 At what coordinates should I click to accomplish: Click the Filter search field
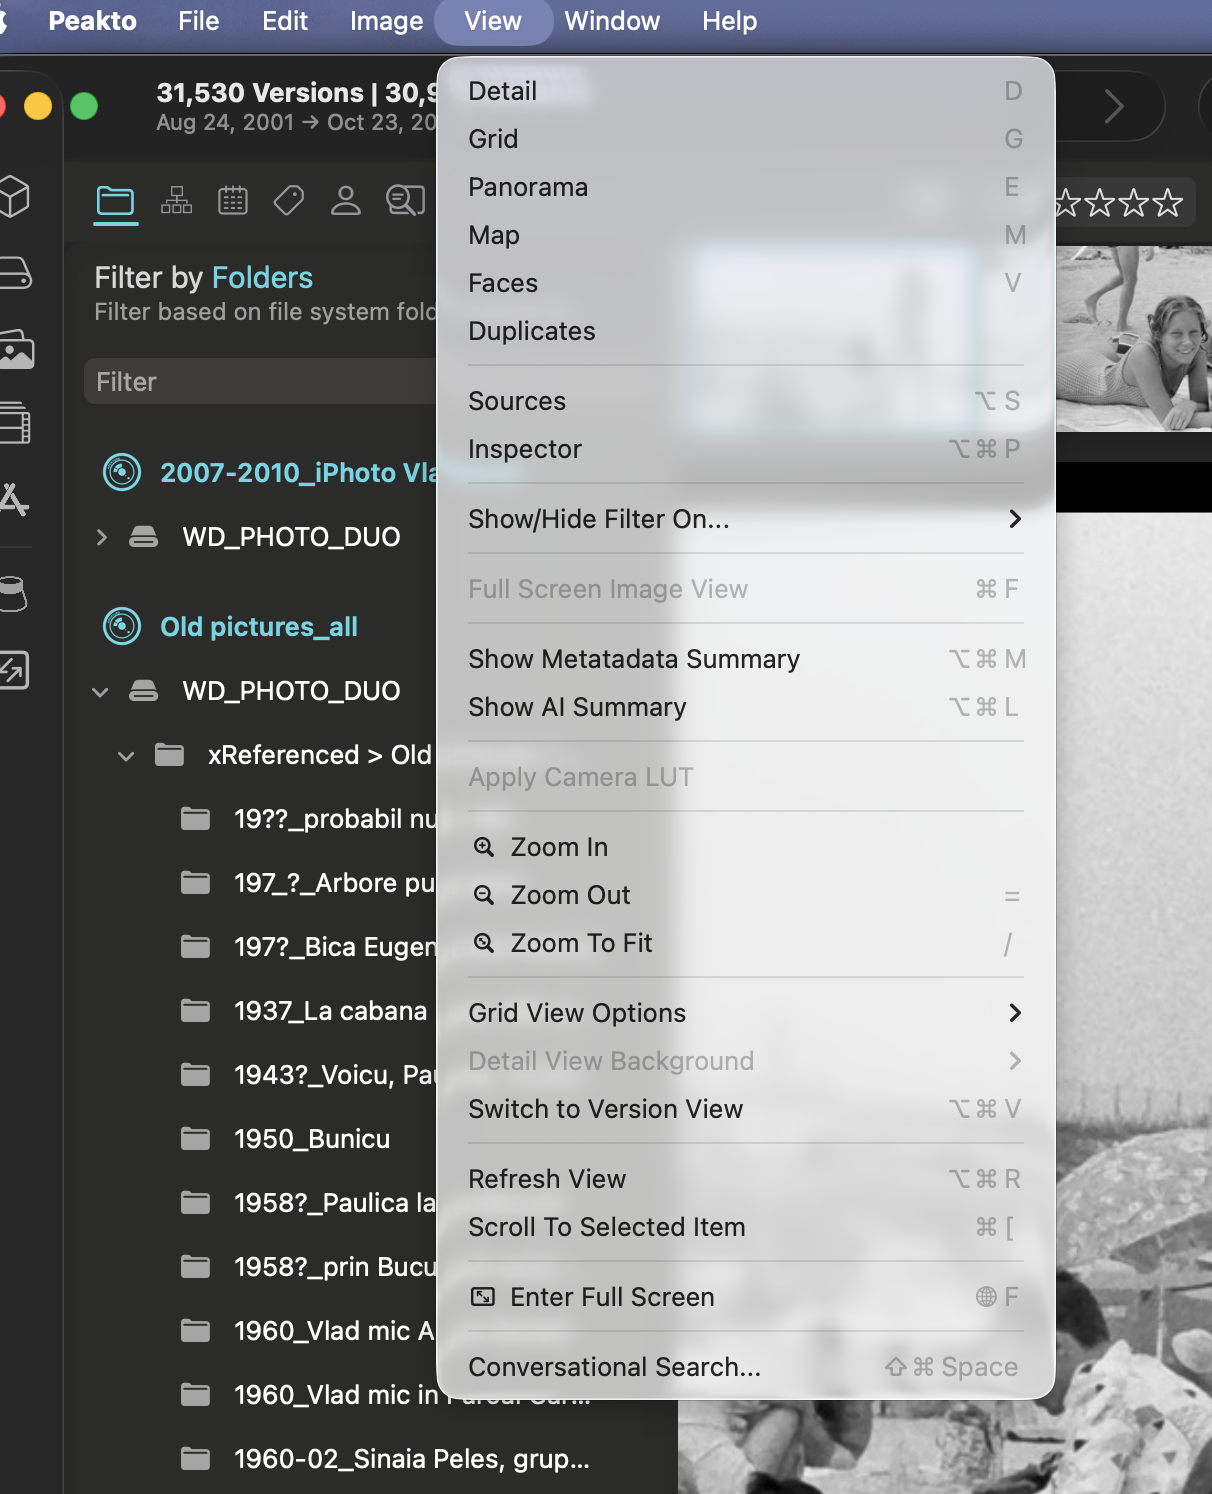tap(260, 381)
